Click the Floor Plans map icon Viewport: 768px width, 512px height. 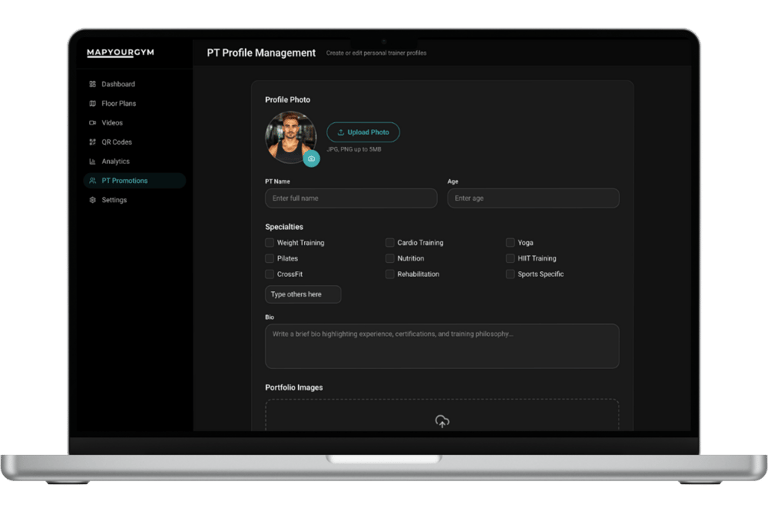[x=93, y=103]
